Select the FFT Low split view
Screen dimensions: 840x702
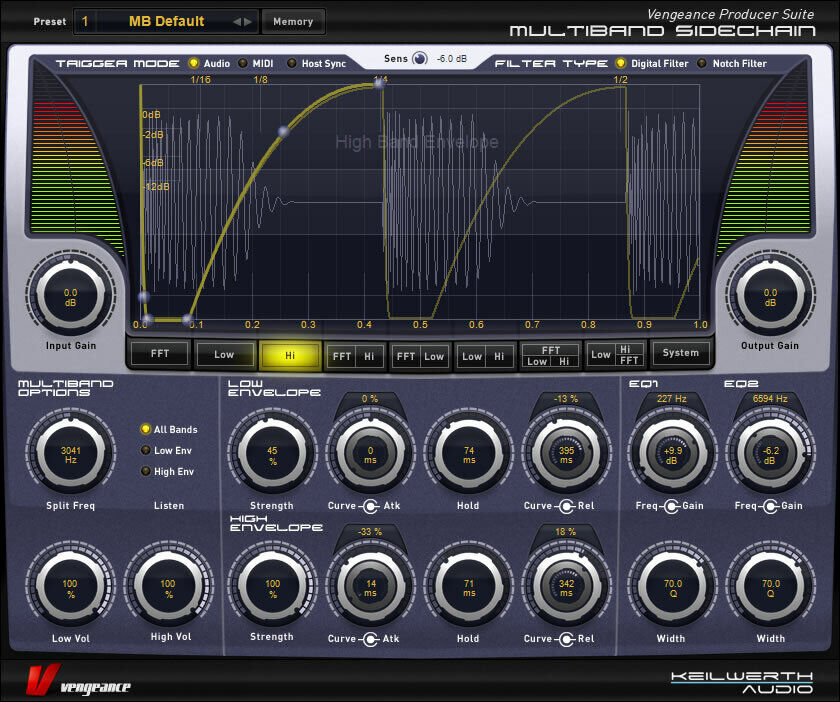(421, 356)
